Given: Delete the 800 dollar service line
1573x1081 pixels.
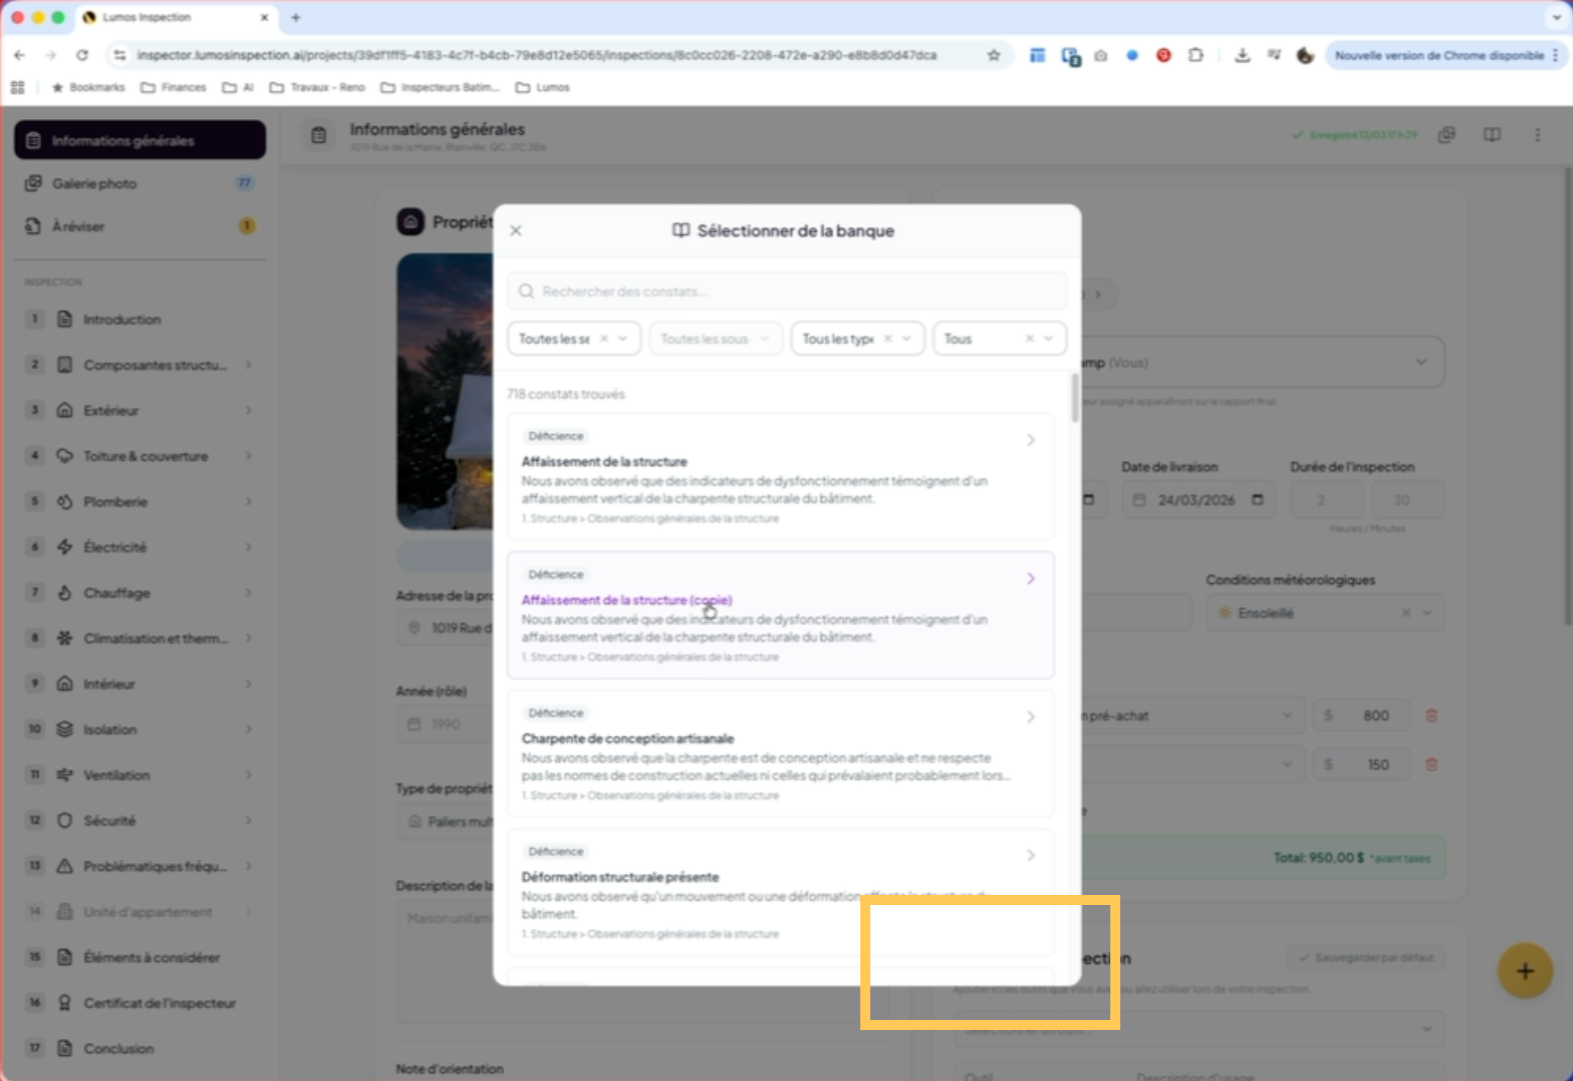Looking at the screenshot, I should coord(1431,716).
